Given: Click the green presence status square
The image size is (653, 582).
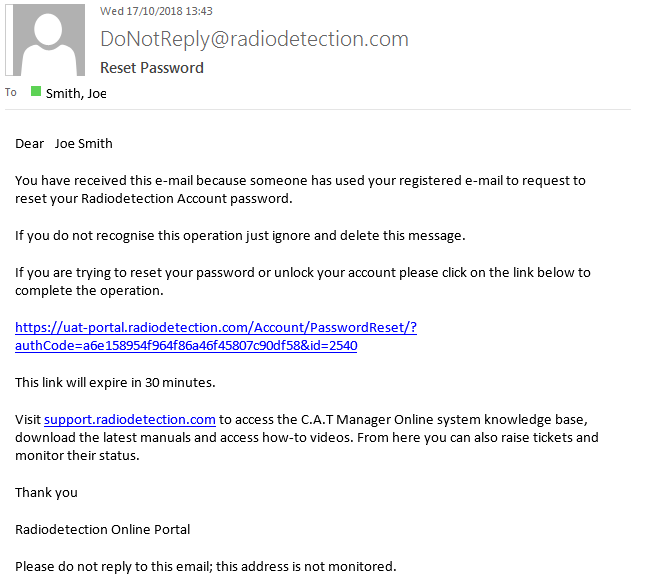Looking at the screenshot, I should [x=36, y=91].
